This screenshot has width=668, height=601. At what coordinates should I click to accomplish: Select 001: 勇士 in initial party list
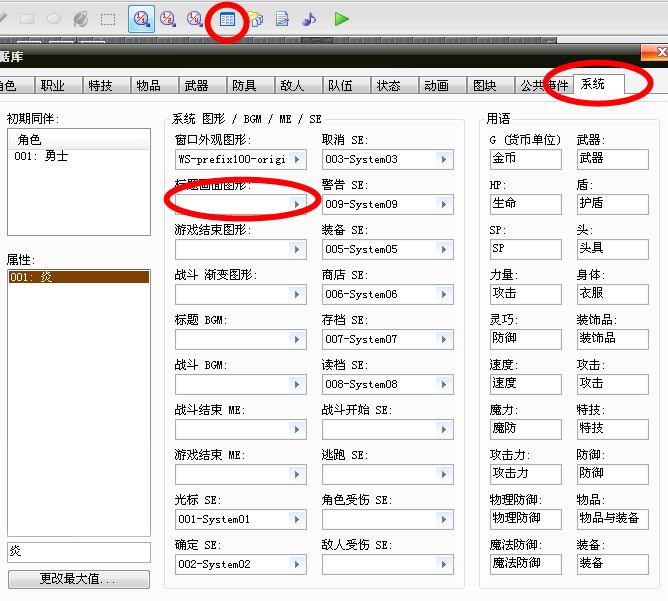click(x=79, y=156)
